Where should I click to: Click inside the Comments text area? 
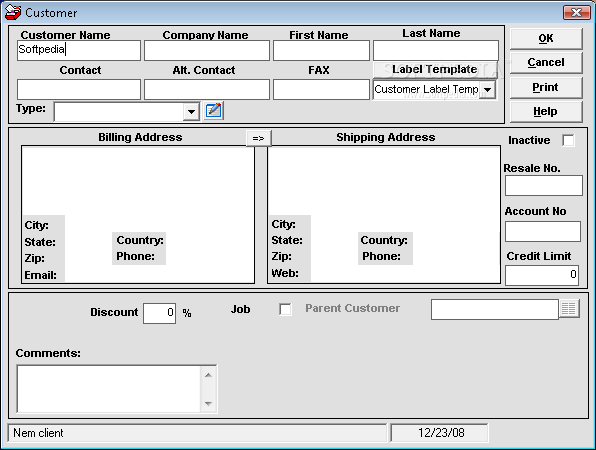pos(109,389)
